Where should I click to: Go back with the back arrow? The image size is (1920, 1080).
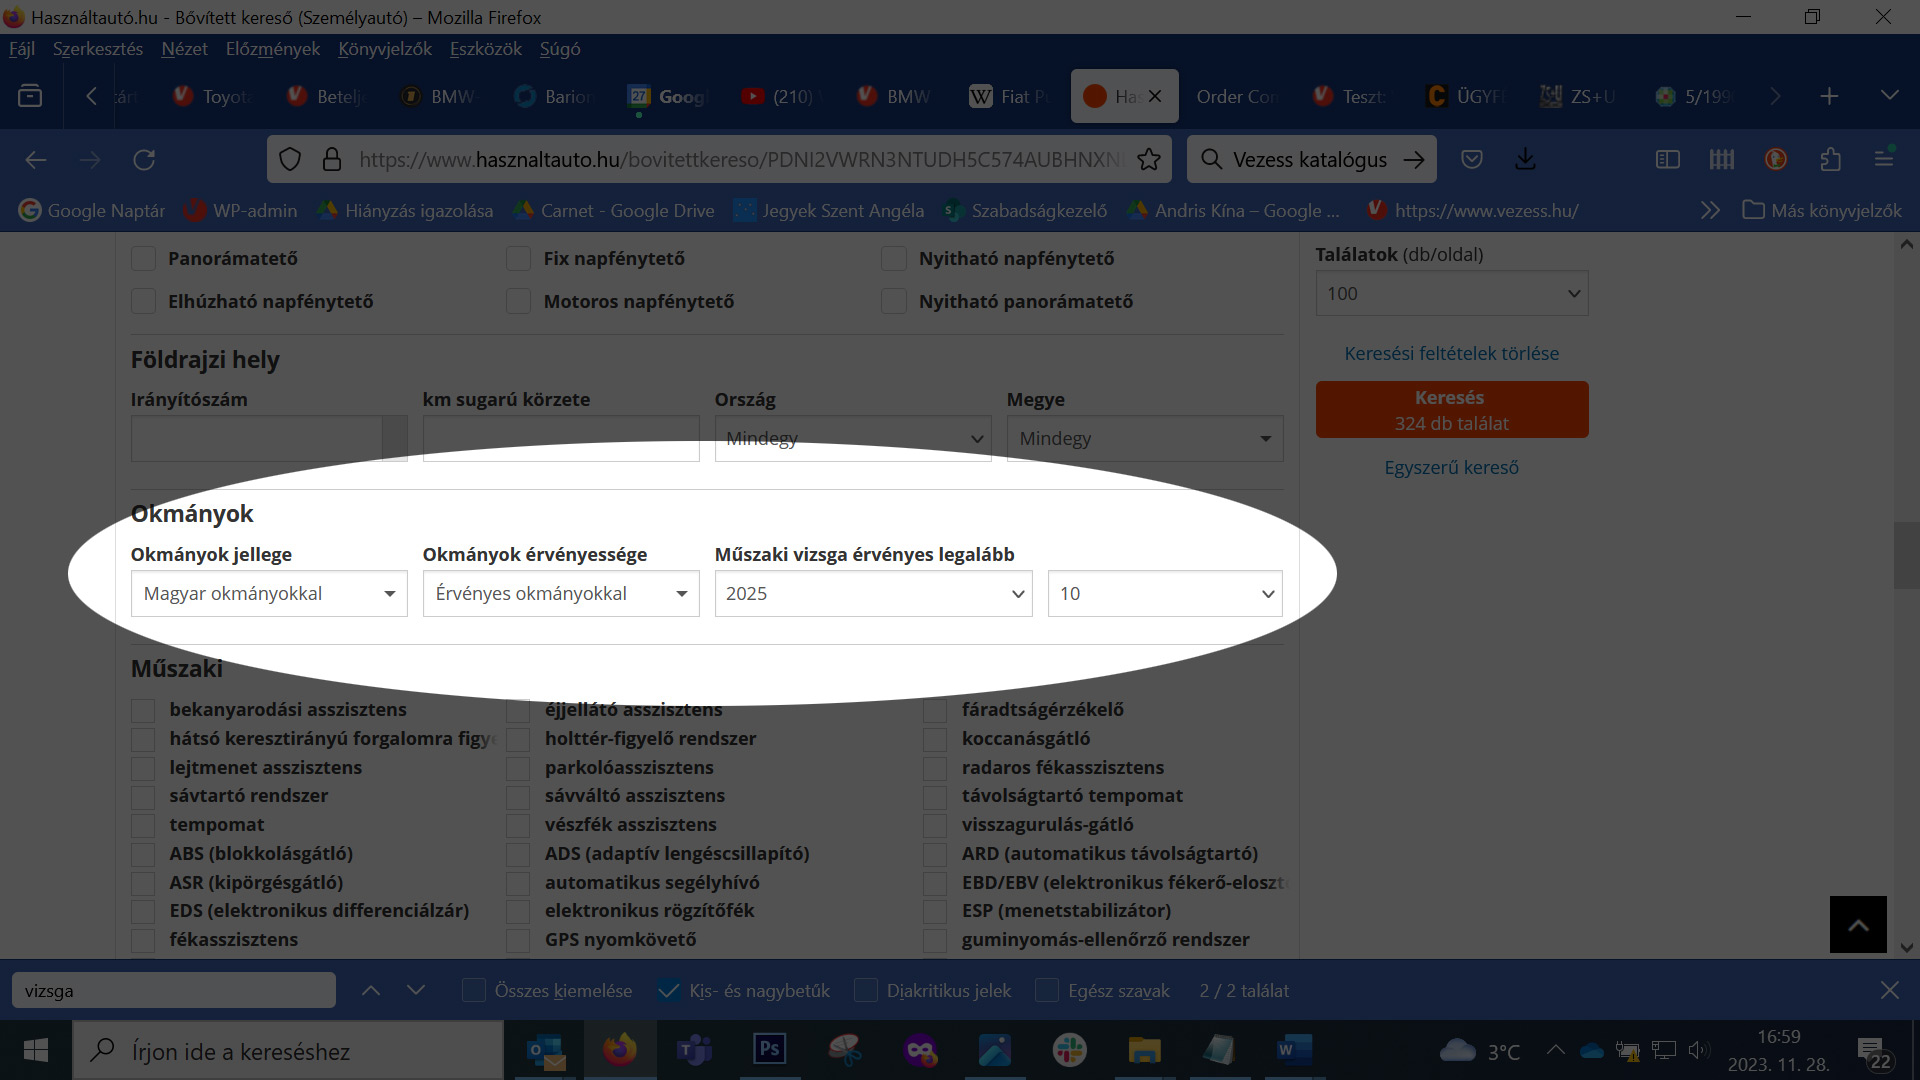(36, 159)
